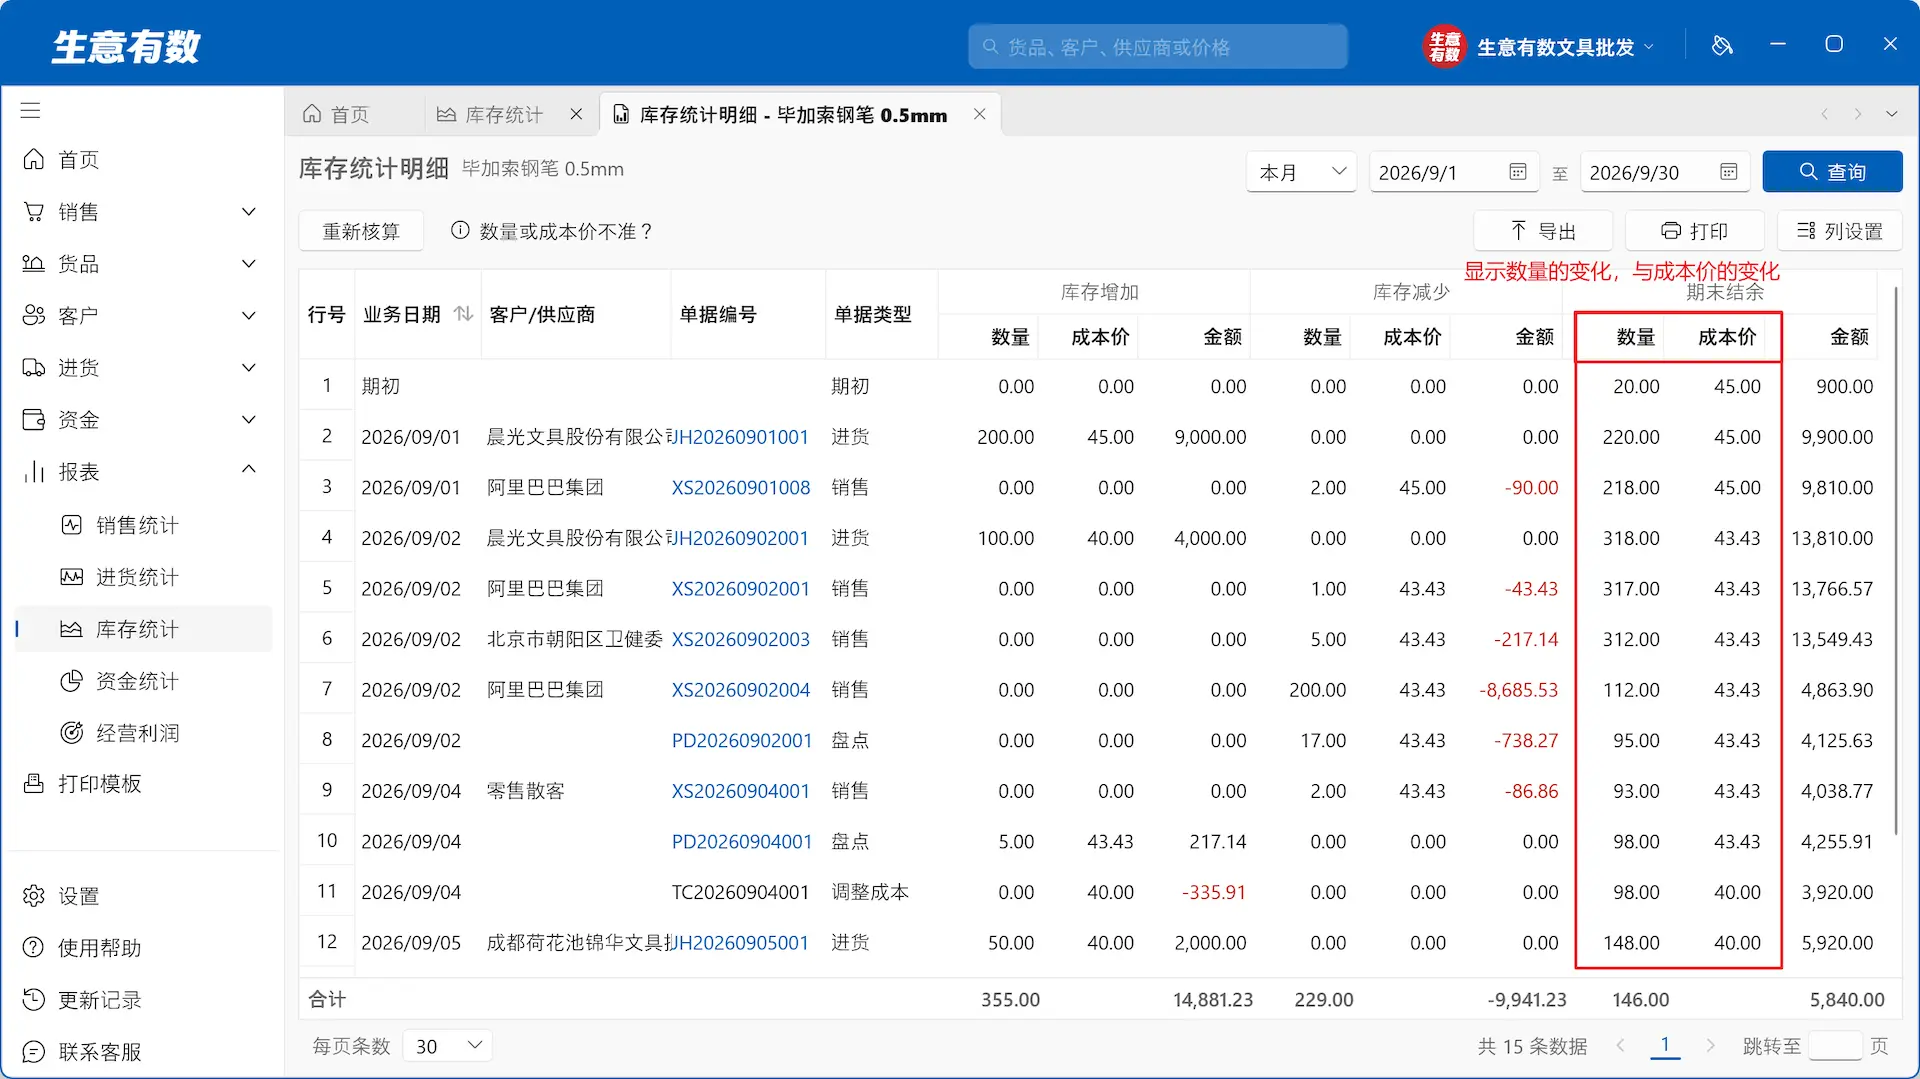Open 设置 settings in sidebar

[78, 896]
